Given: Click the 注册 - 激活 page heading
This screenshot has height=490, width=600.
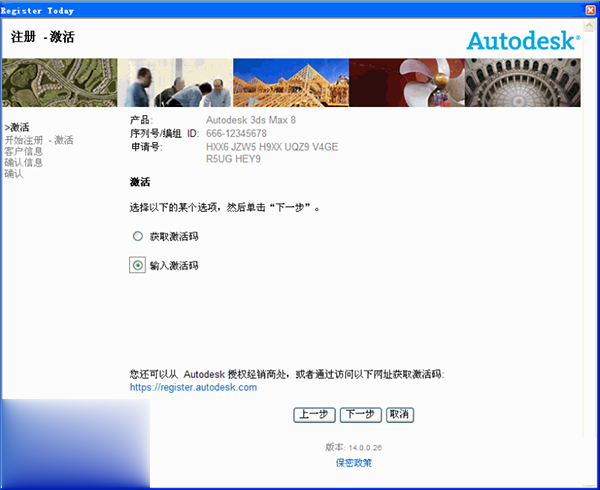Looking at the screenshot, I should click(x=42, y=37).
